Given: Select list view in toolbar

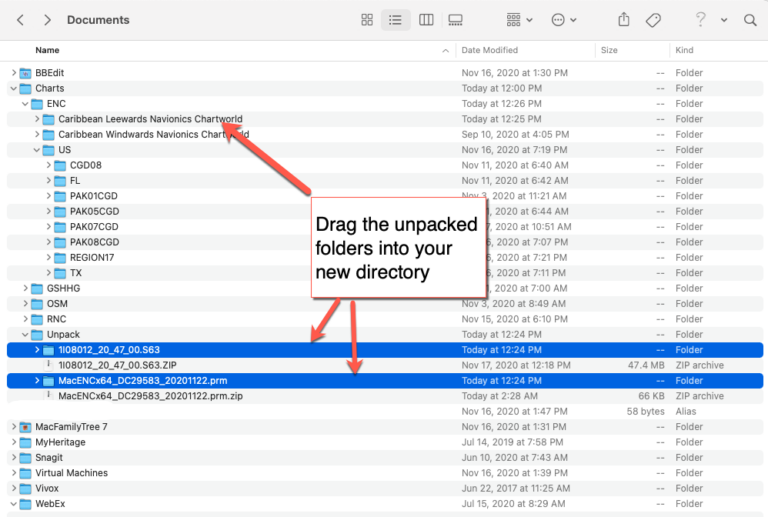Looking at the screenshot, I should tap(396, 20).
